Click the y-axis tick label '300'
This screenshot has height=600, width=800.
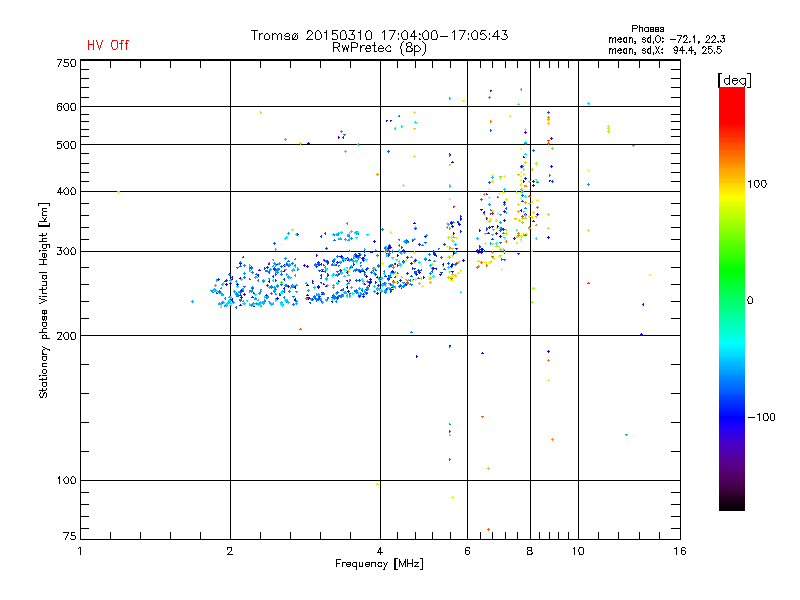67,251
